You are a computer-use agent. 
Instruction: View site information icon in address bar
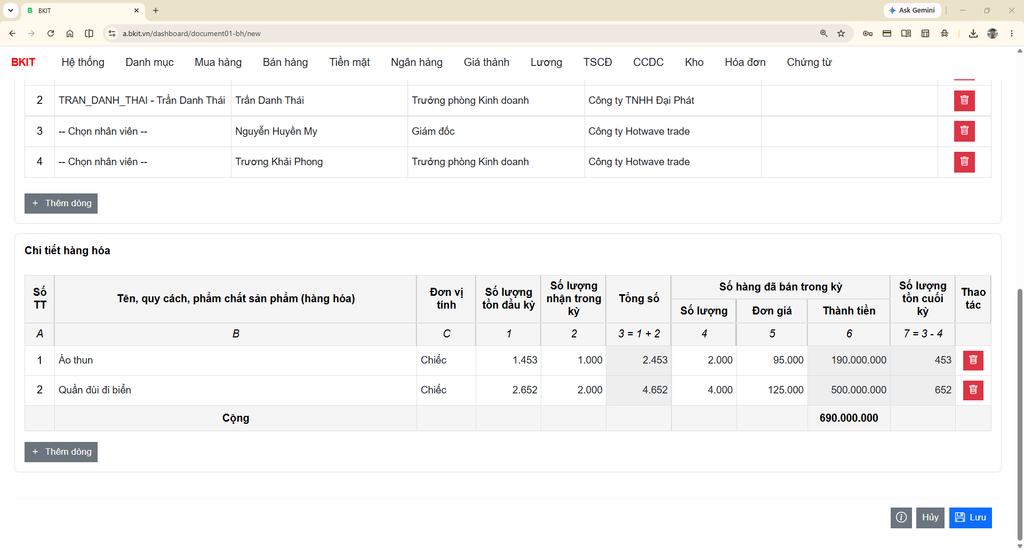point(112,33)
